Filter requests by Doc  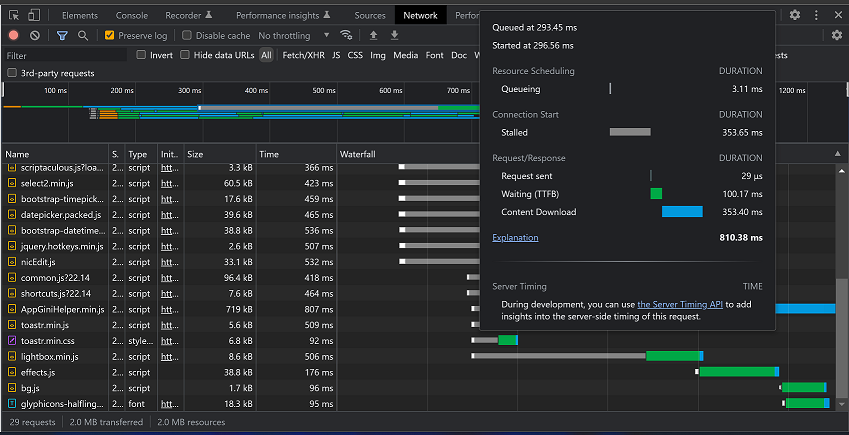[x=459, y=55]
